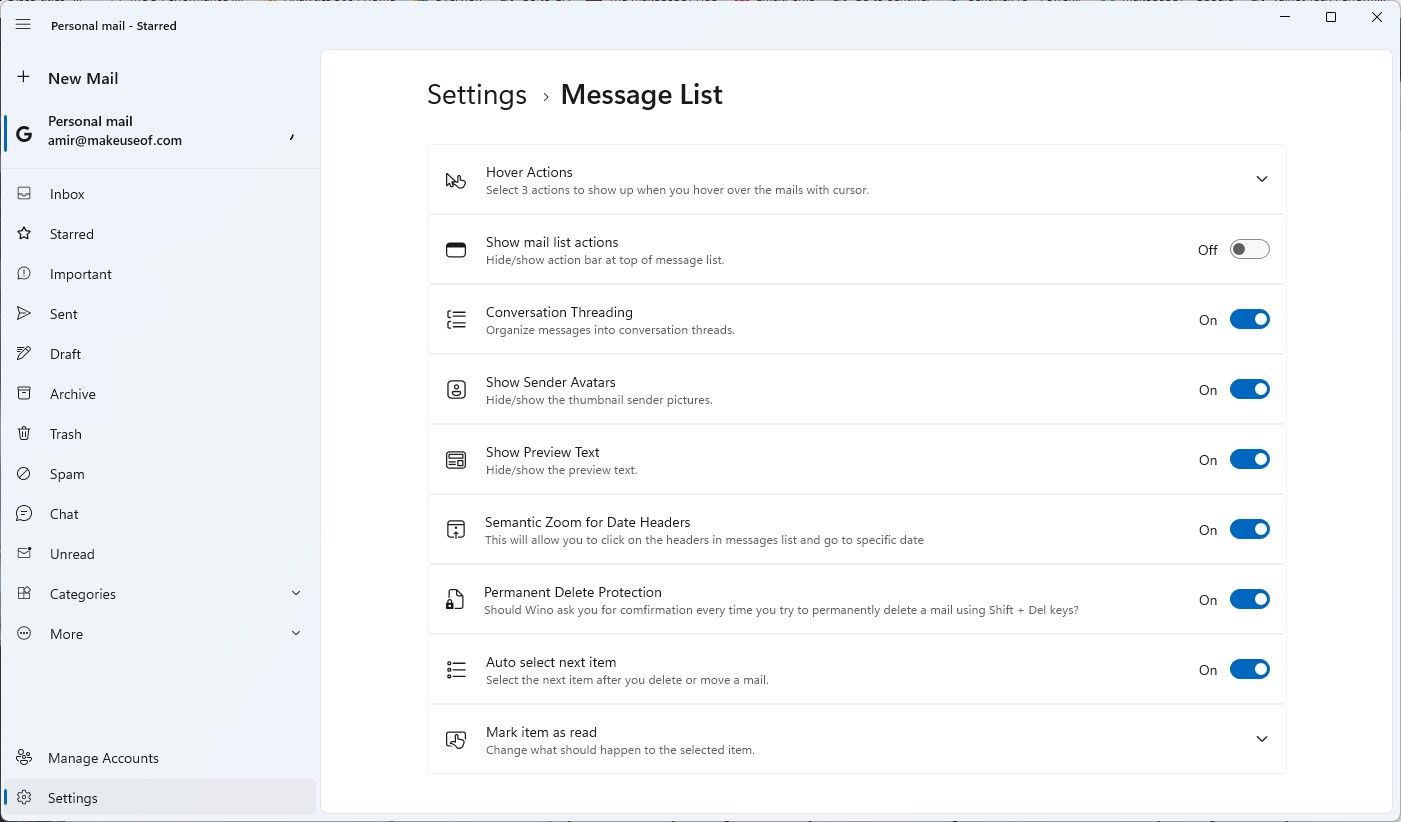
Task: Click the Sent paper plane icon
Action: point(25,314)
